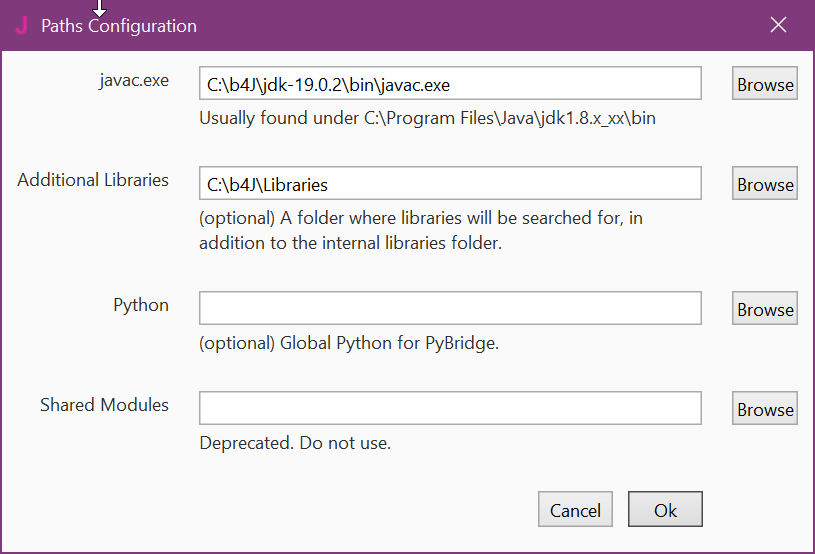This screenshot has height=554, width=815.
Task: Close the Paths Configuration dialog
Action: coord(778,24)
